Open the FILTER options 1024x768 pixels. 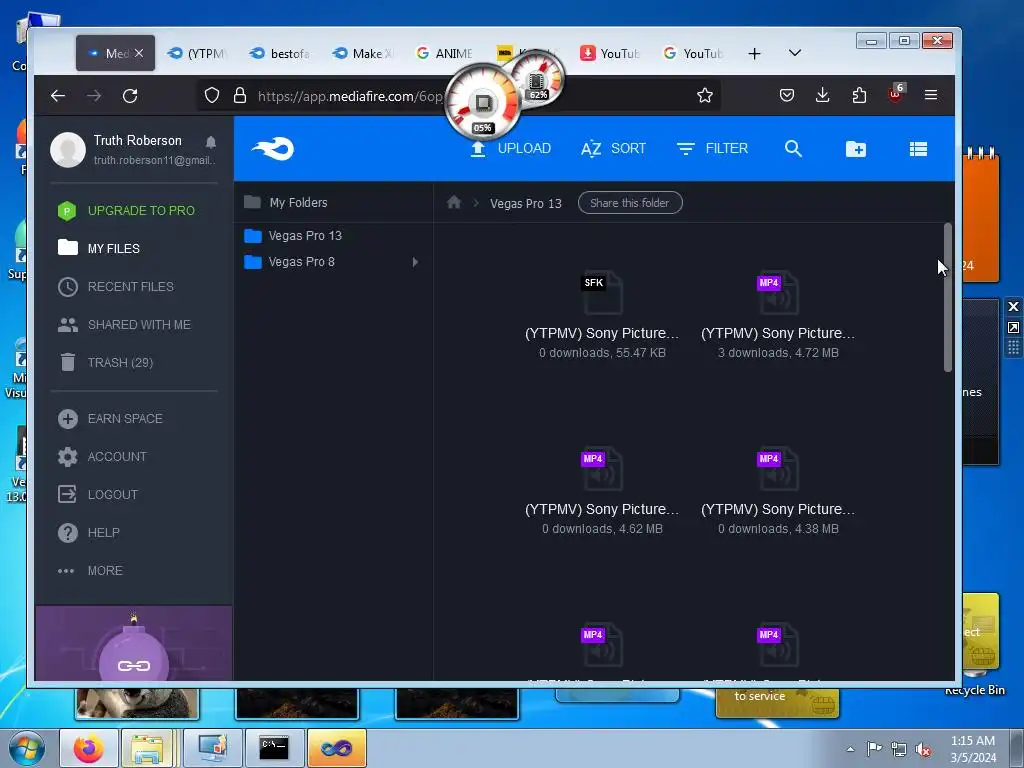(712, 149)
